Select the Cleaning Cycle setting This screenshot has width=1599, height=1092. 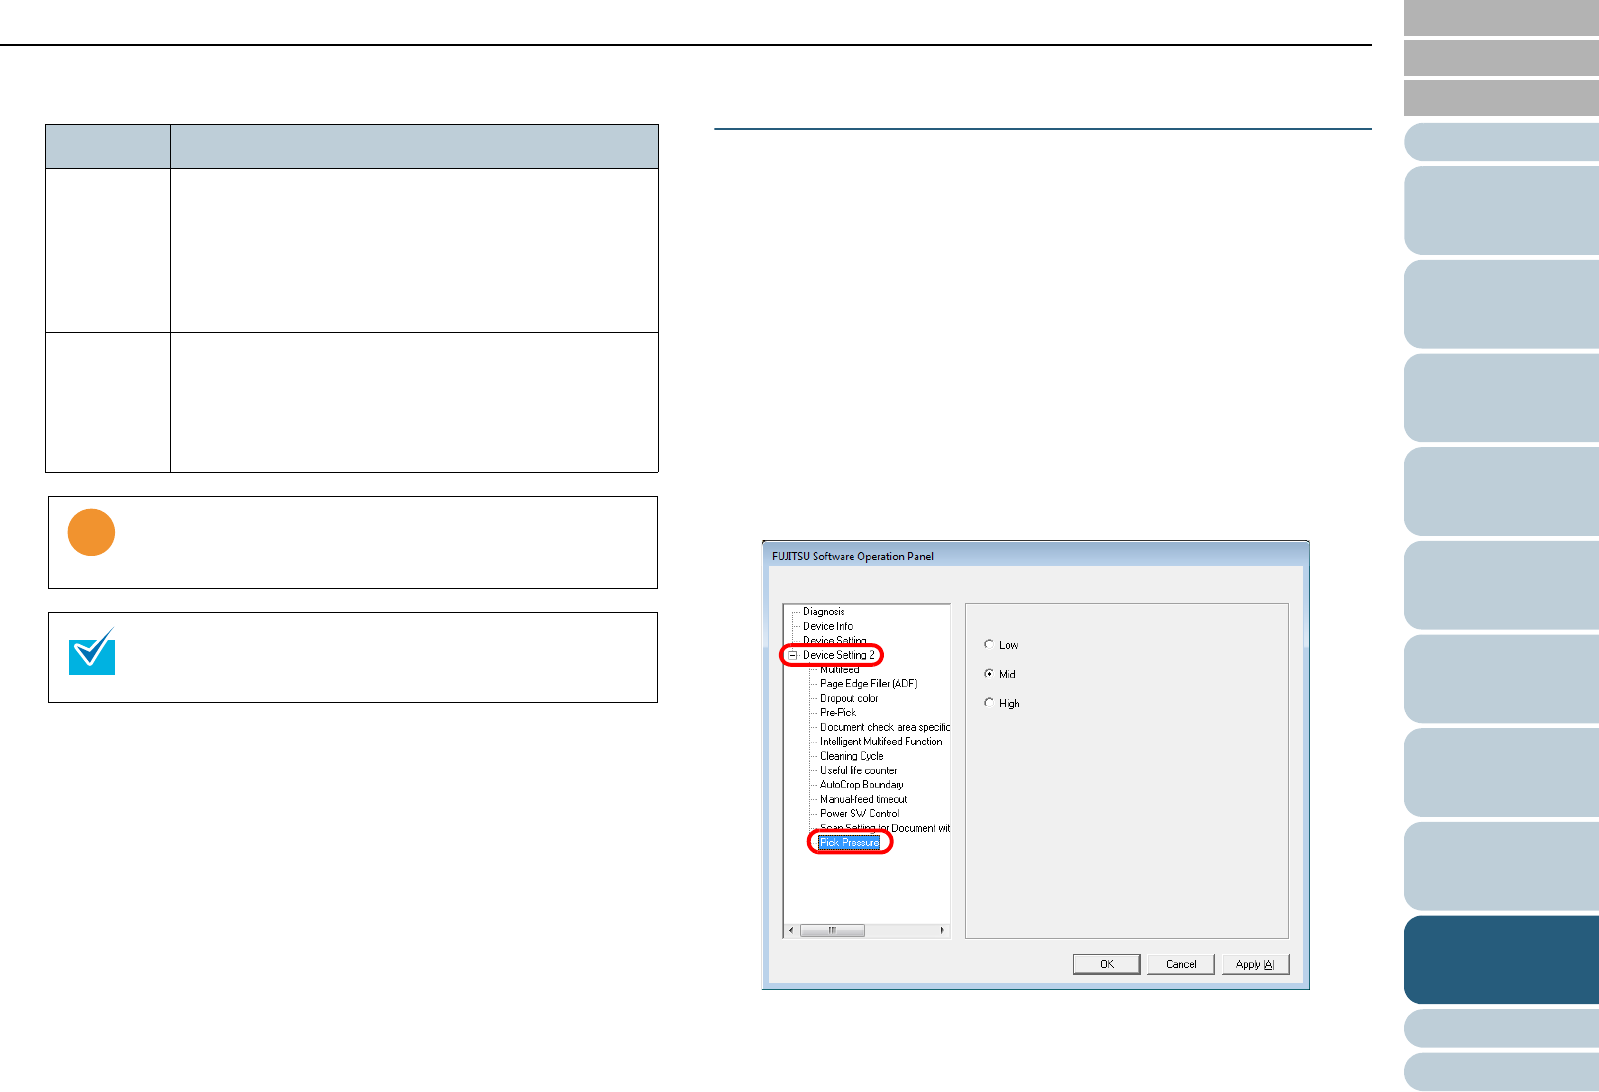tap(851, 756)
